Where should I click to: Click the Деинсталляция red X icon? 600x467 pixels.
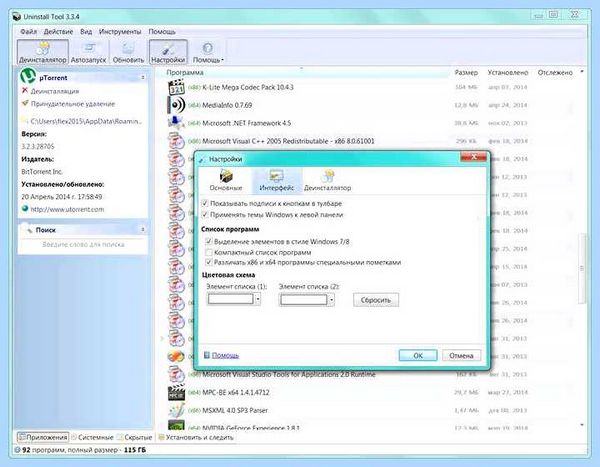pos(25,90)
